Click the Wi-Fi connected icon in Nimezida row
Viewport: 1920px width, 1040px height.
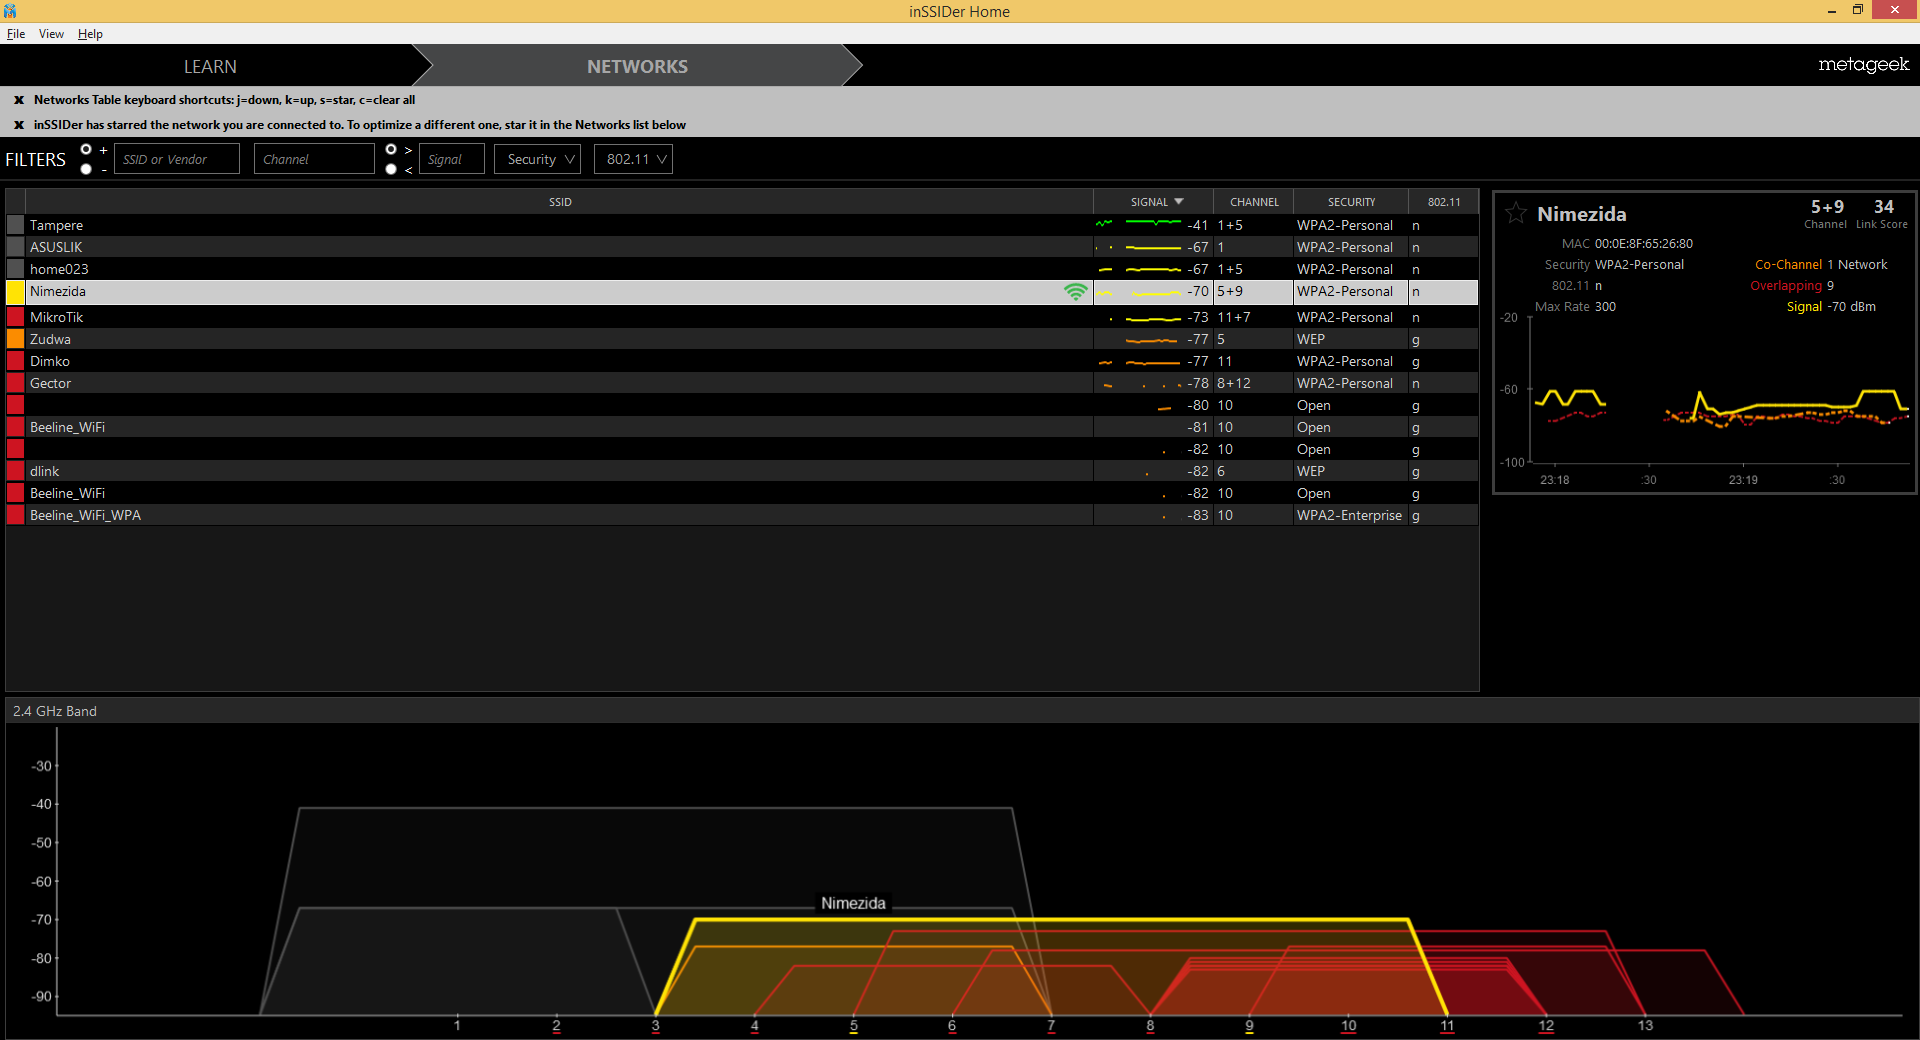pos(1075,292)
